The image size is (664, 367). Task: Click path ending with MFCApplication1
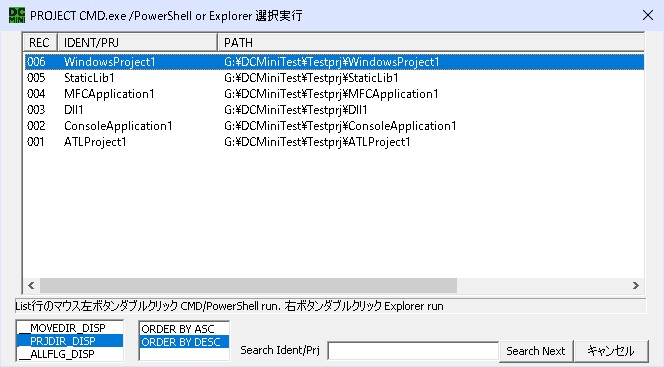tap(331, 94)
